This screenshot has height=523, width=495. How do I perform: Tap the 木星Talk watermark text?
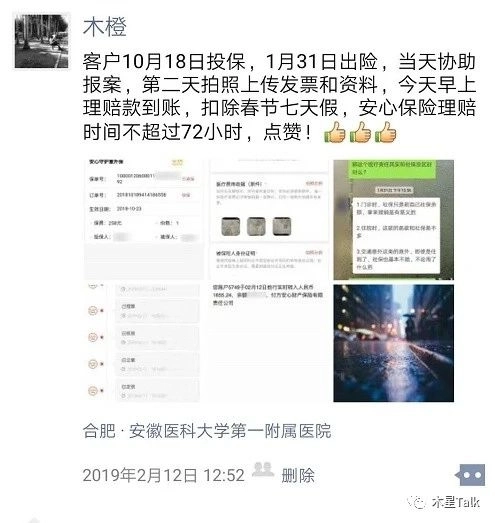pos(456,502)
